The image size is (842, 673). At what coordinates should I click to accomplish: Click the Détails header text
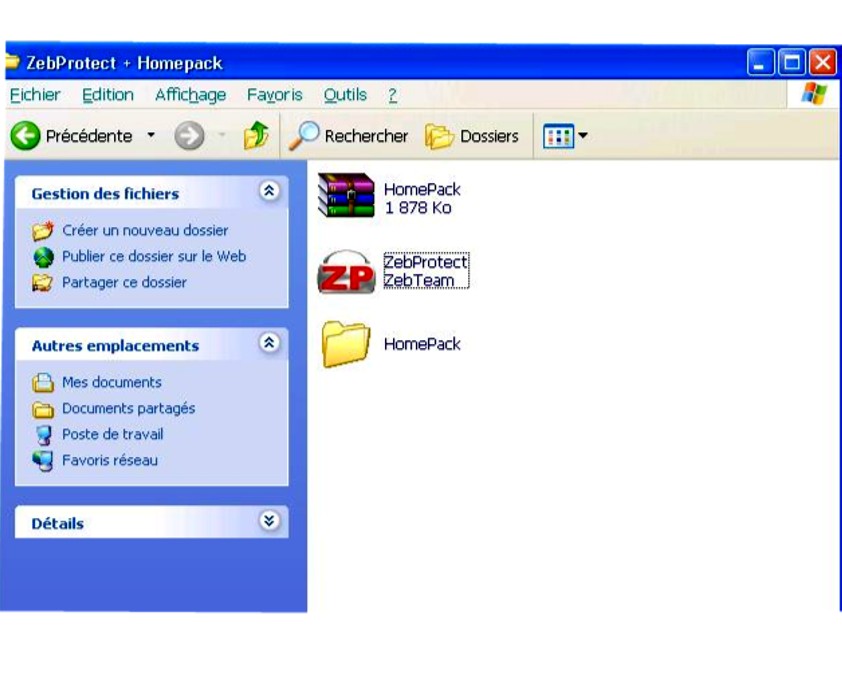[x=57, y=524]
